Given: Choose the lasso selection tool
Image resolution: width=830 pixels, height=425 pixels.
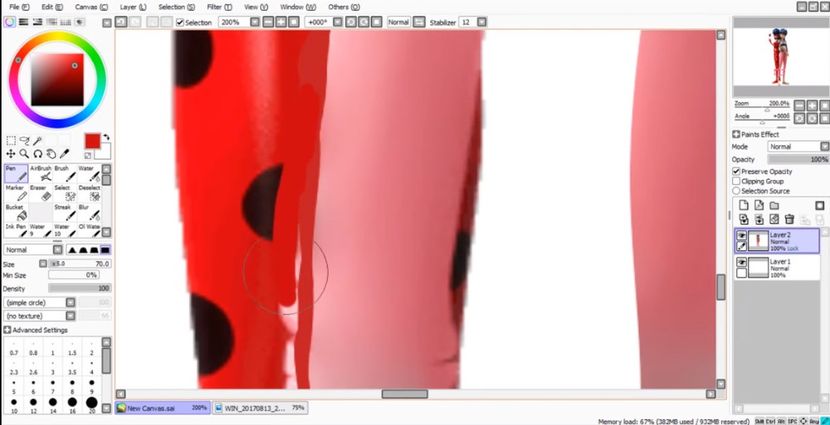Looking at the screenshot, I should click(24, 141).
